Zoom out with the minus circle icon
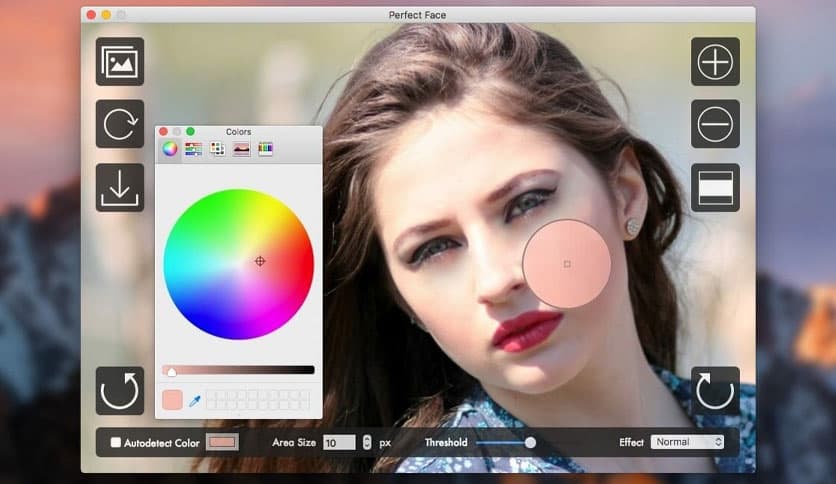The image size is (836, 484). tap(715, 124)
